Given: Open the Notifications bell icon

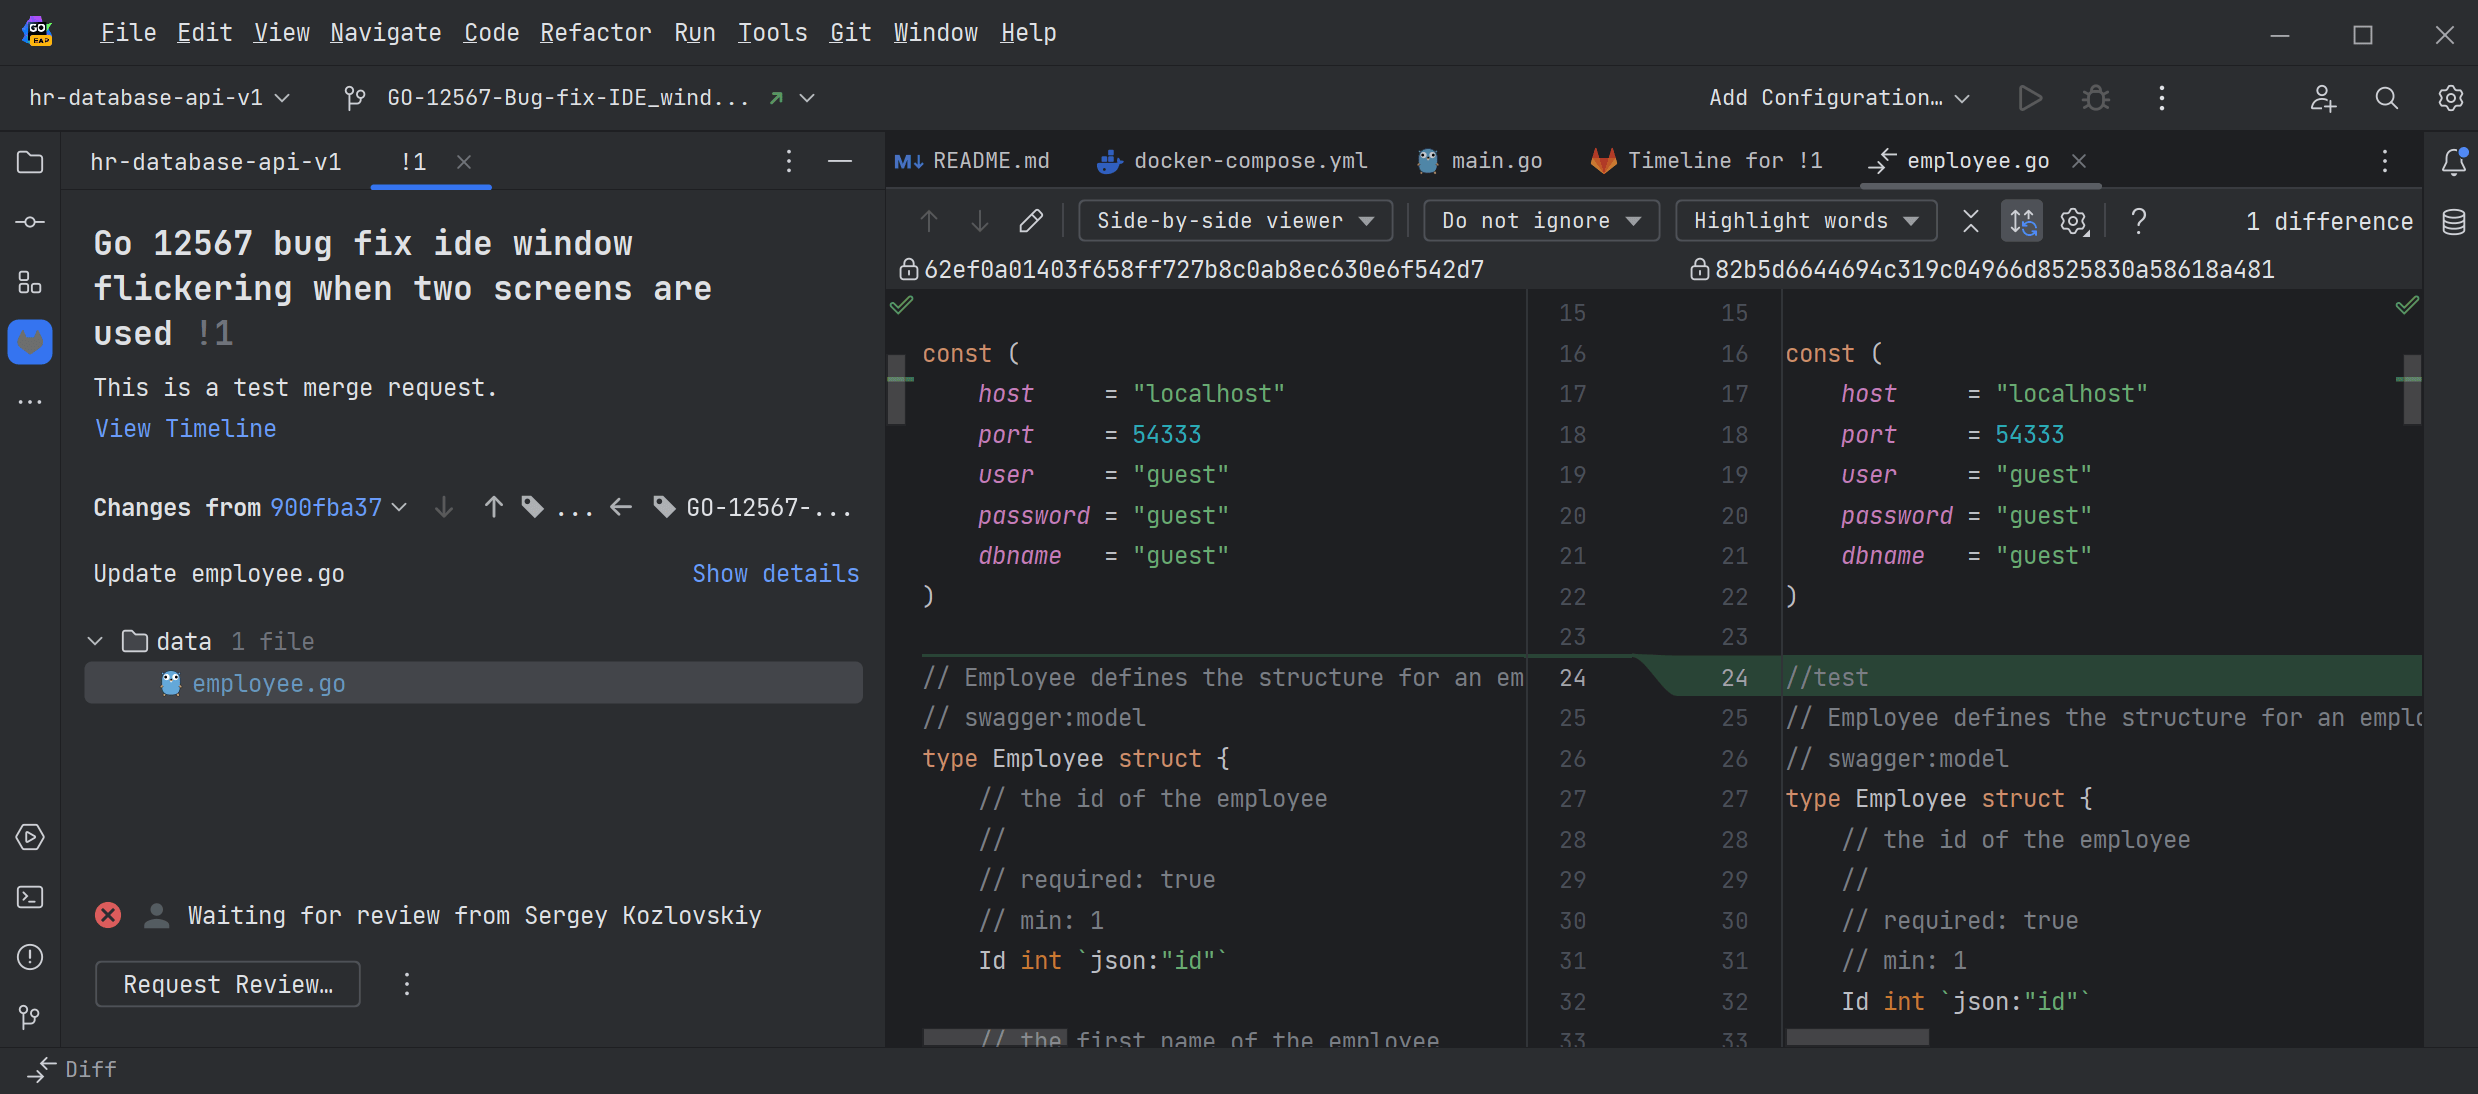Looking at the screenshot, I should pyautogui.click(x=2453, y=162).
